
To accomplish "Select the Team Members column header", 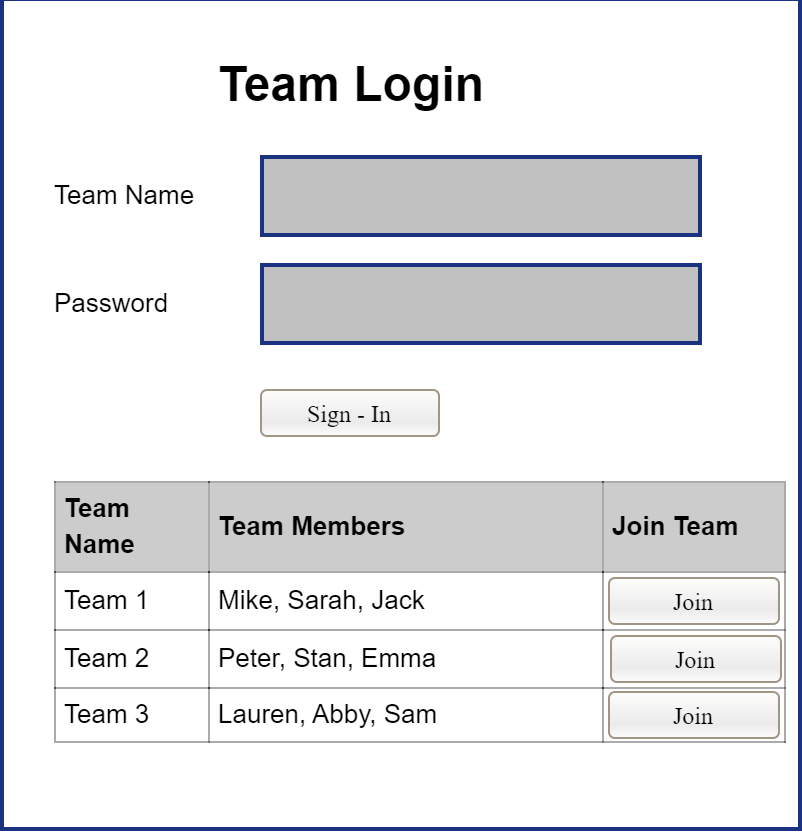I will pos(312,526).
